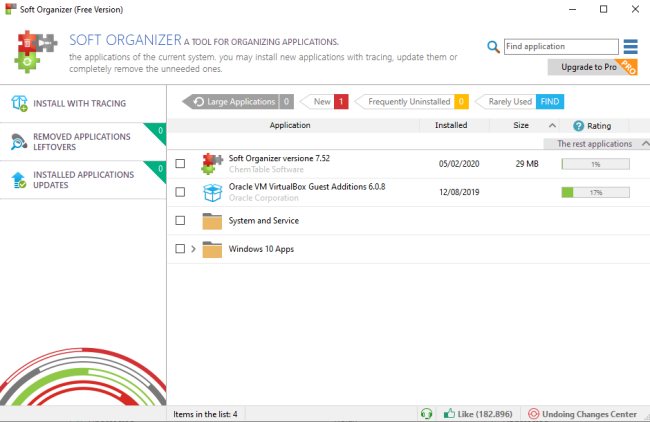Click the install date 05/02/2020
This screenshot has width=650, height=422.
[459, 164]
